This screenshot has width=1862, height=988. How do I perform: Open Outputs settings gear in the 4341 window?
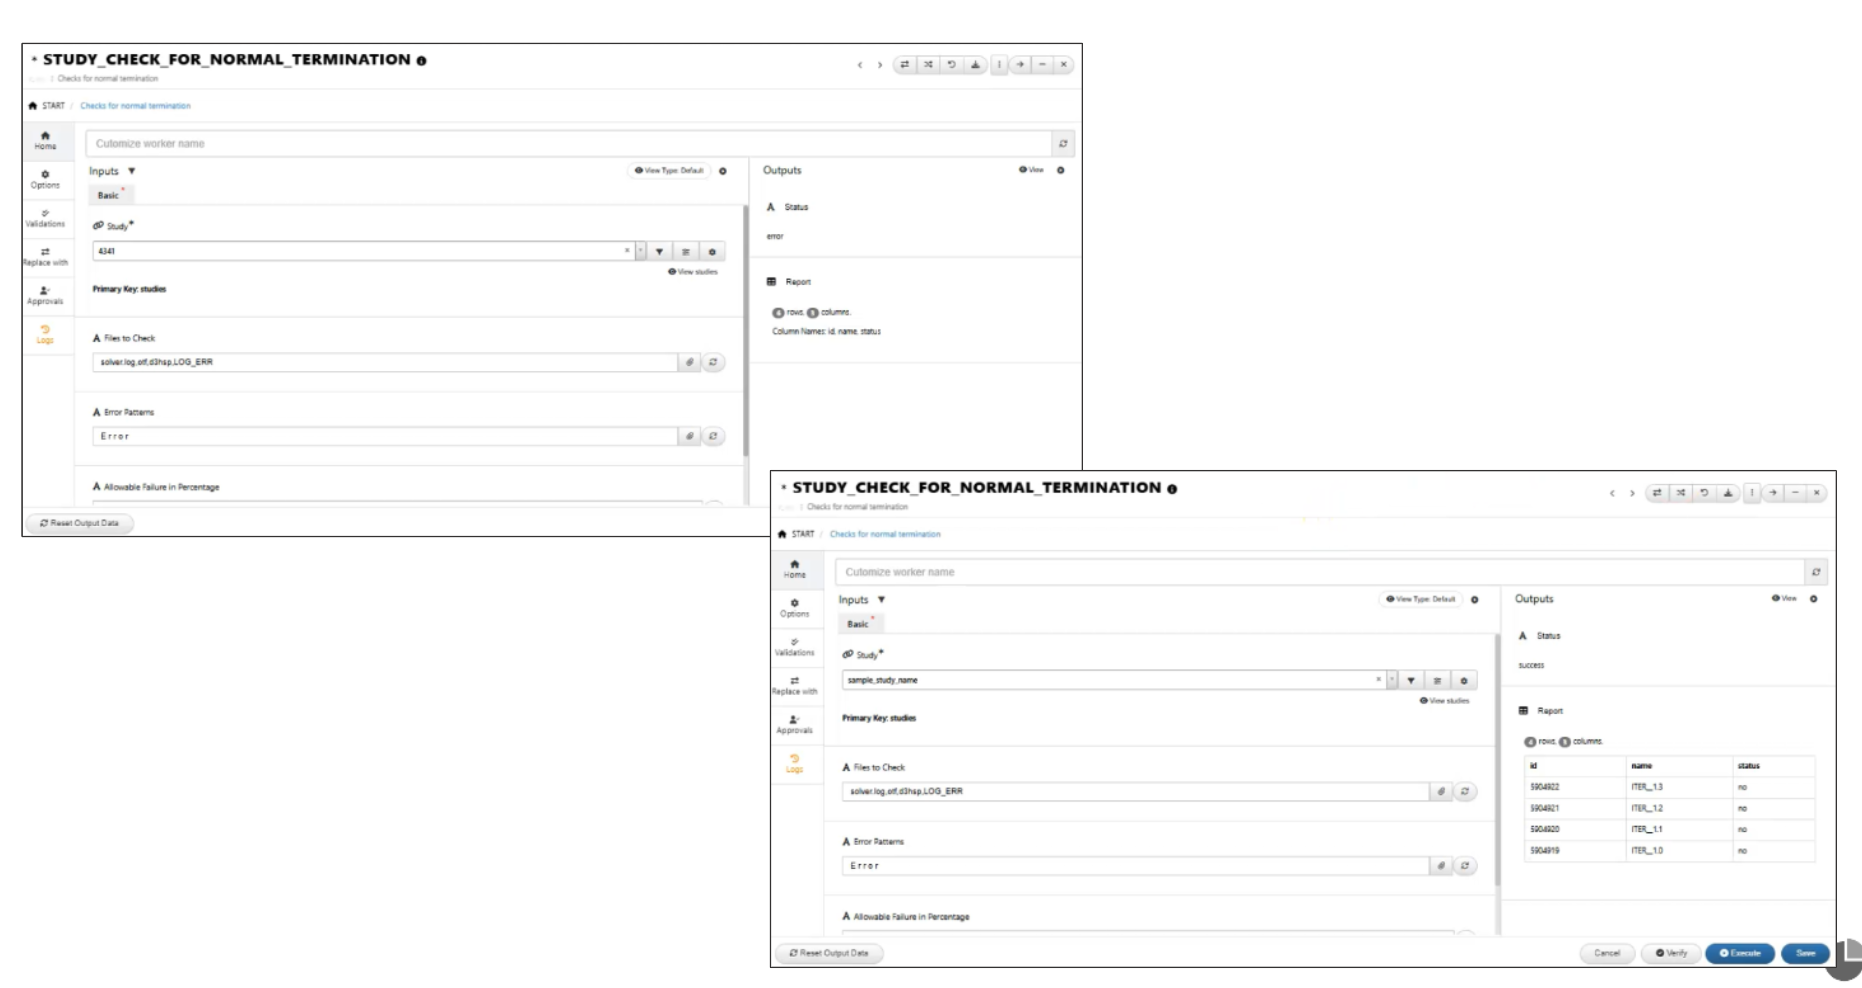pyautogui.click(x=1061, y=170)
